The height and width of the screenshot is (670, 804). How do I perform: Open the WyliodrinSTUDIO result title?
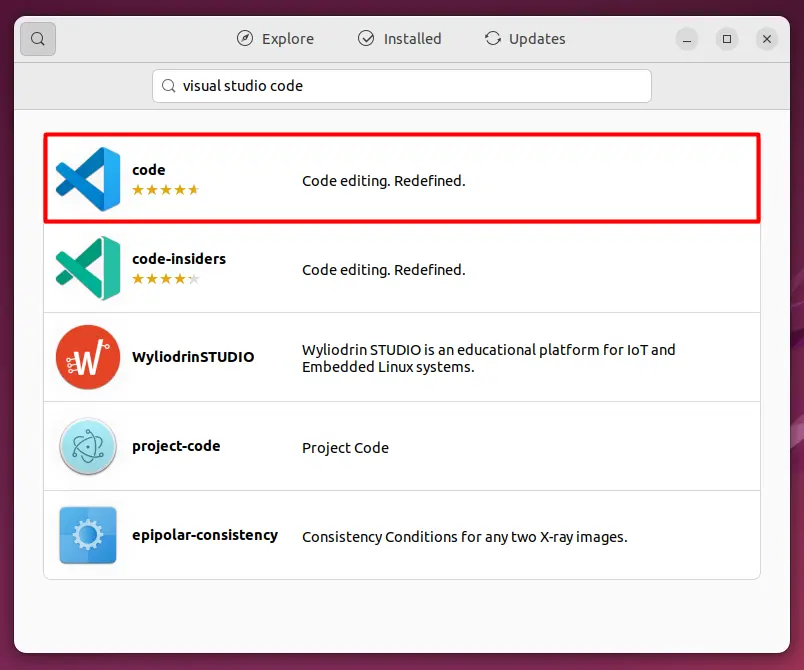point(193,357)
